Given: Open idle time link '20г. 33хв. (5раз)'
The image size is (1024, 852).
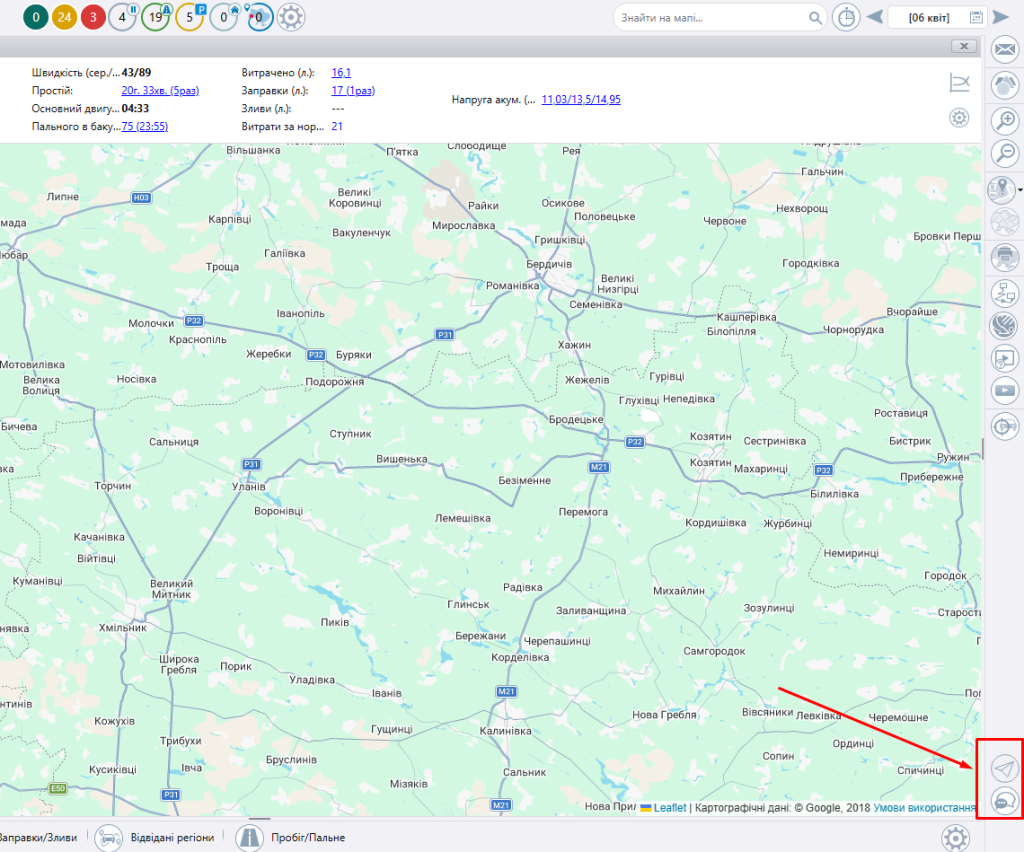Looking at the screenshot, I should click(160, 91).
